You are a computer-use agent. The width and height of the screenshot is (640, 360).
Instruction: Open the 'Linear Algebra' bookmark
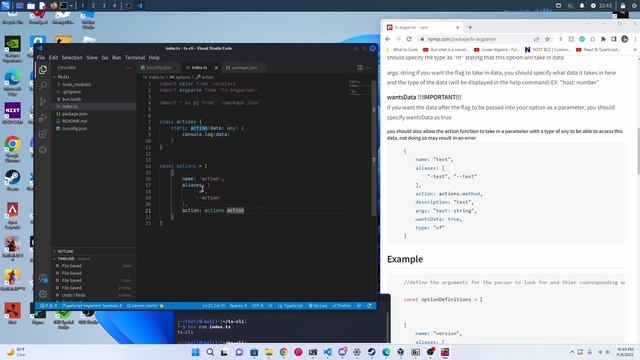(497, 50)
